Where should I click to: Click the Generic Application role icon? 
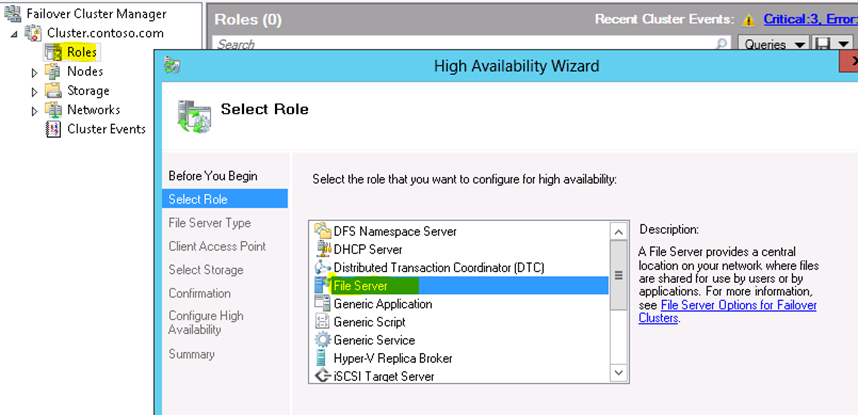(x=323, y=303)
